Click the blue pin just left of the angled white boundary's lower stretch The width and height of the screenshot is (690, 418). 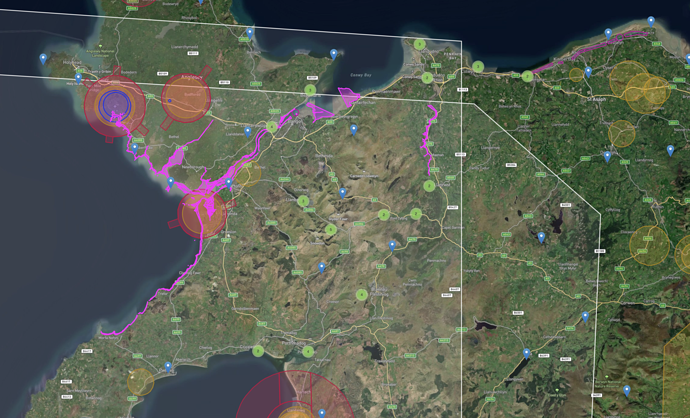pyautogui.click(x=585, y=316)
